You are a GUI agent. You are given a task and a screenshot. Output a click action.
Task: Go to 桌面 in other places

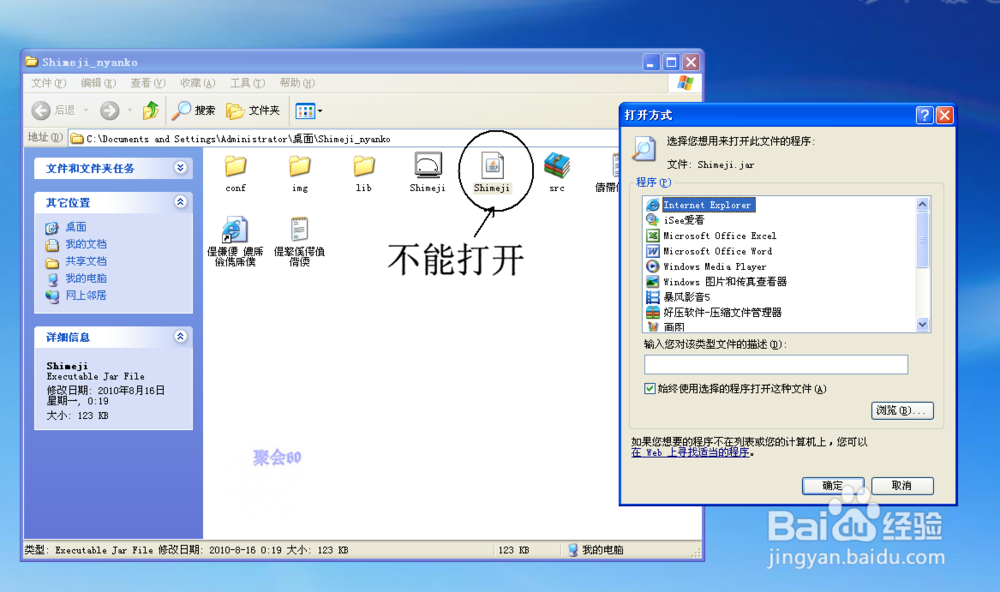[76, 227]
